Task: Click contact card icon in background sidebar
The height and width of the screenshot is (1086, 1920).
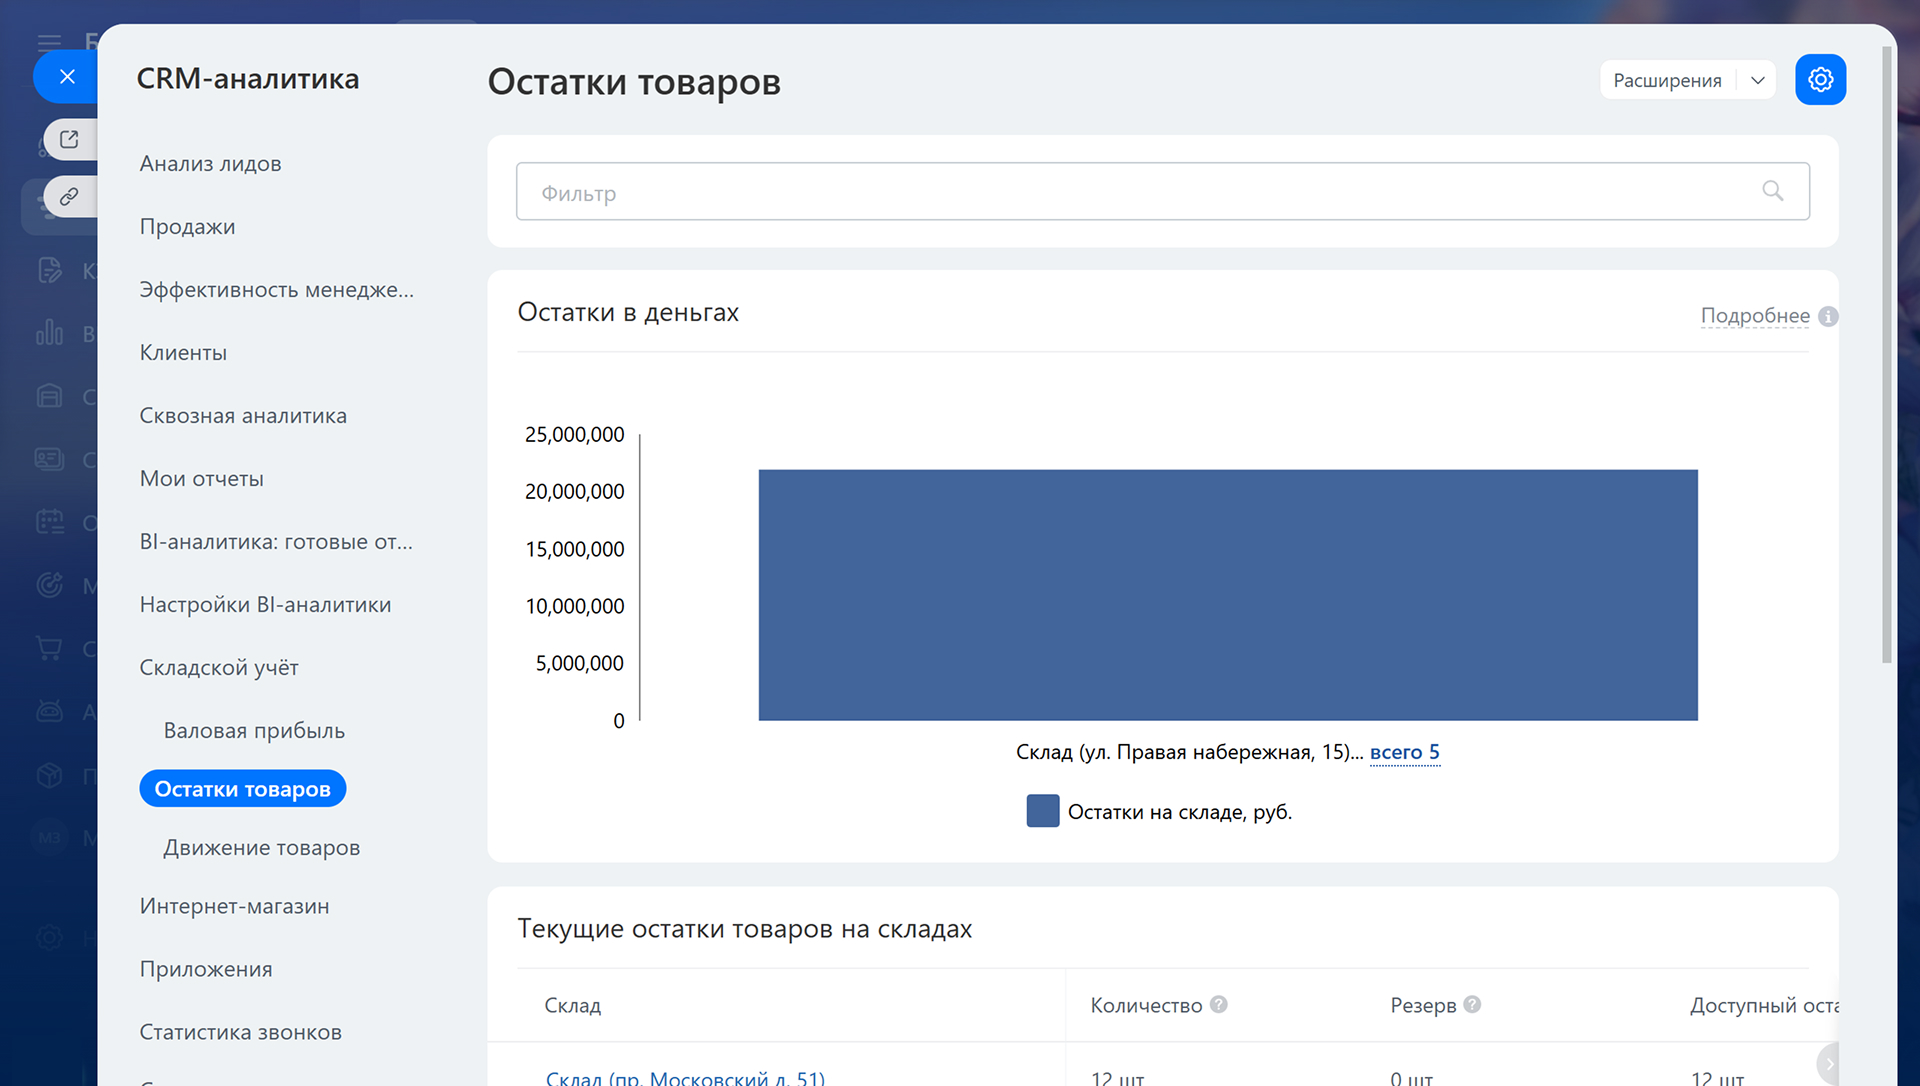Action: click(x=49, y=459)
